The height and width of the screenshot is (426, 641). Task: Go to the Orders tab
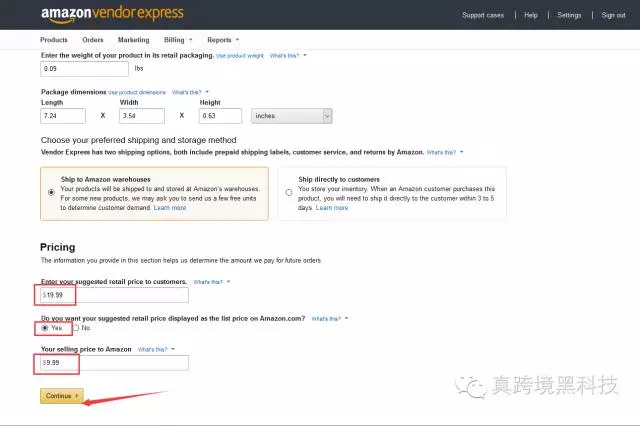pos(93,40)
